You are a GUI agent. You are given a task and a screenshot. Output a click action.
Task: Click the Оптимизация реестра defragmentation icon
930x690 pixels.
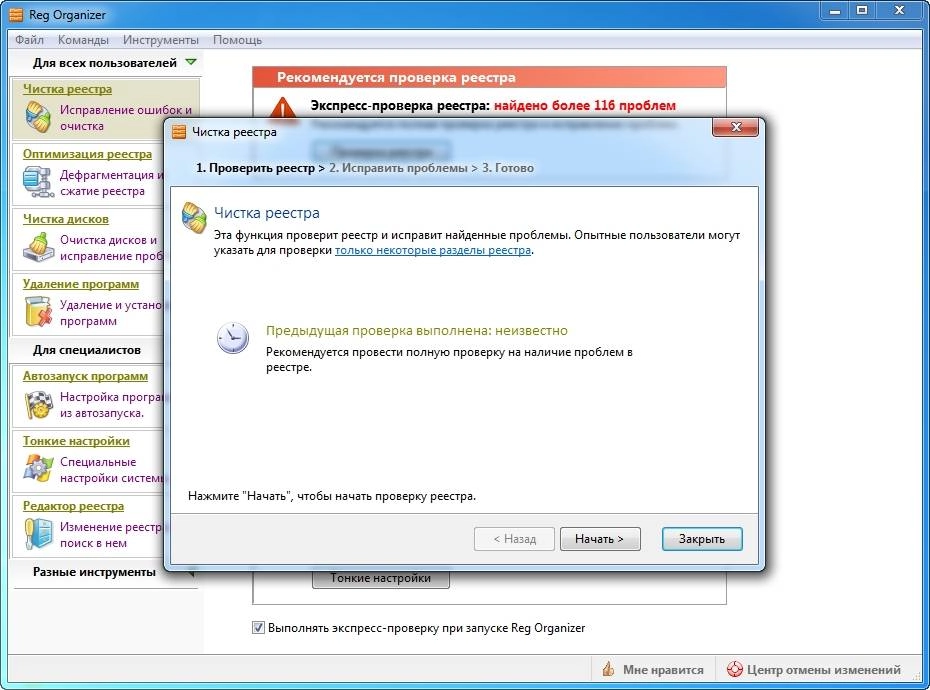(x=38, y=182)
